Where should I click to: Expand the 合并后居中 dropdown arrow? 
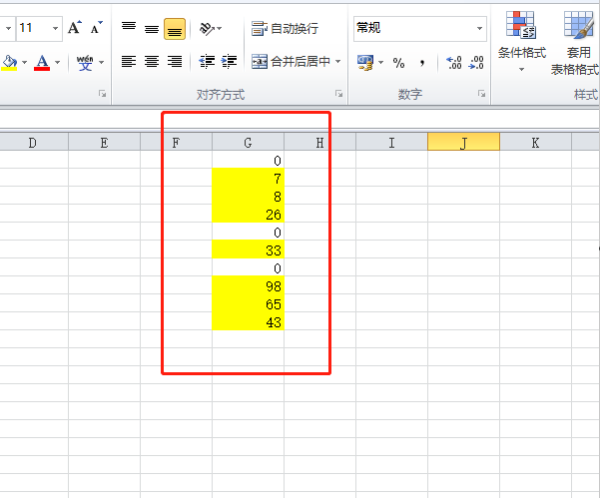pos(338,62)
